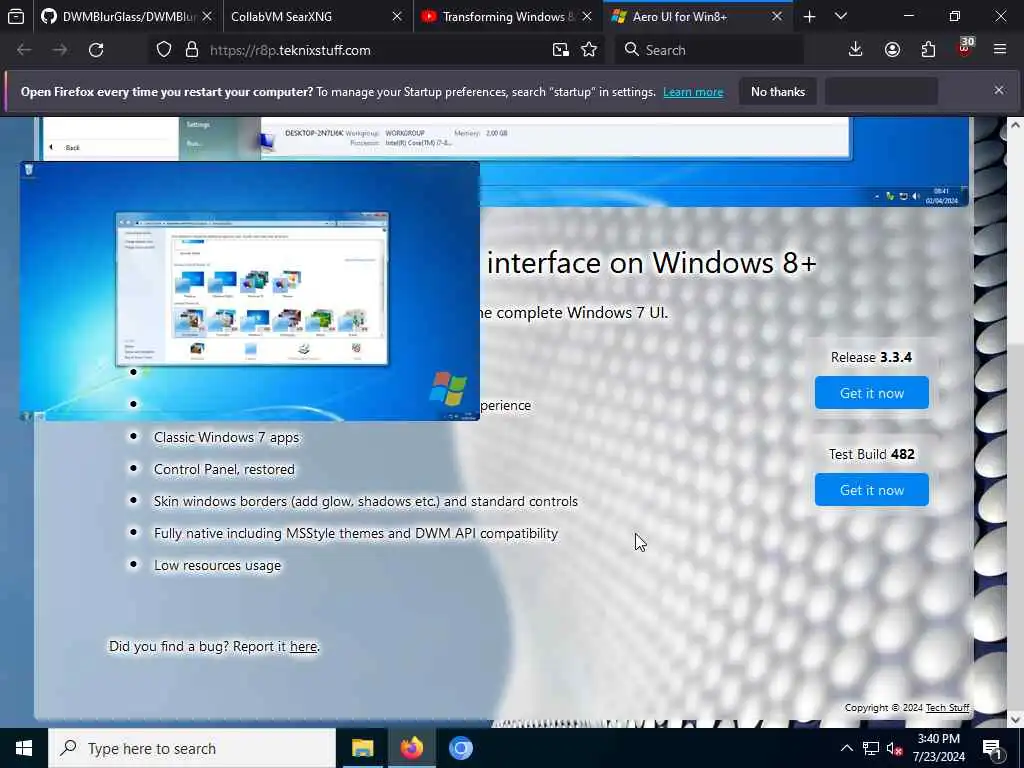Viewport: 1024px width, 768px height.
Task: Click Get it now for Test Build 482
Action: (x=871, y=490)
